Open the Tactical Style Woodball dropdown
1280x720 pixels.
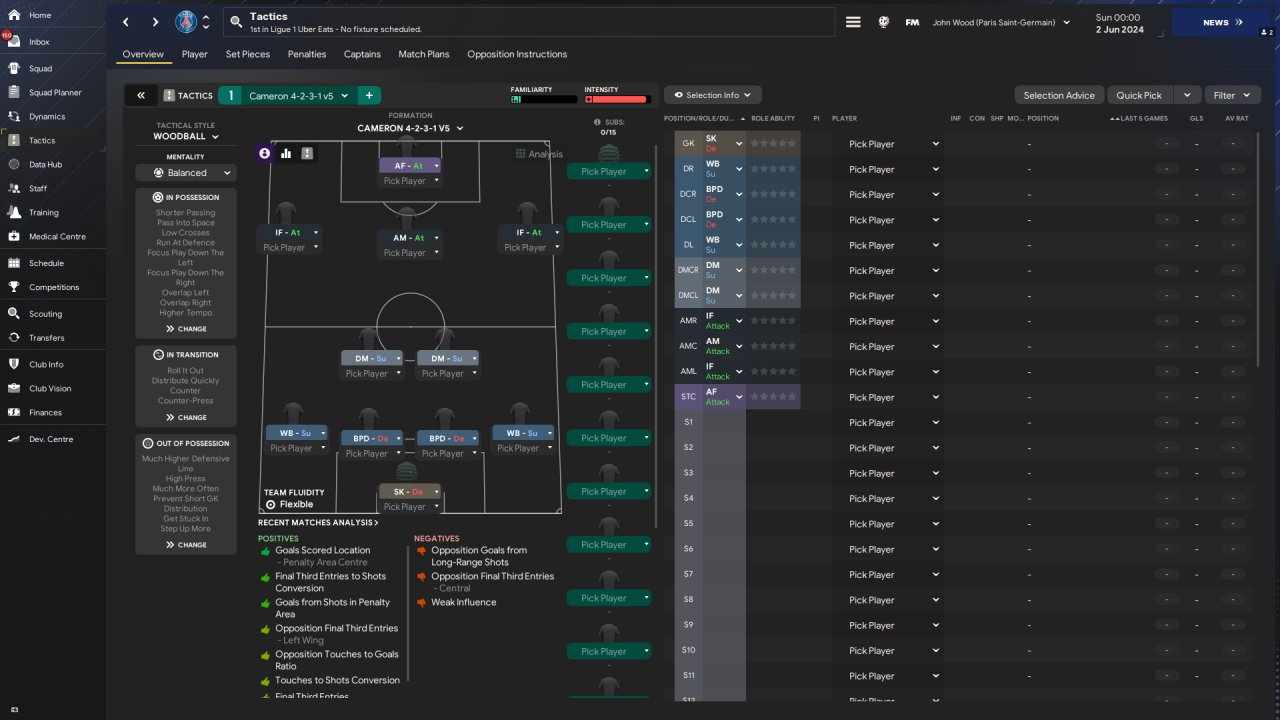point(186,137)
